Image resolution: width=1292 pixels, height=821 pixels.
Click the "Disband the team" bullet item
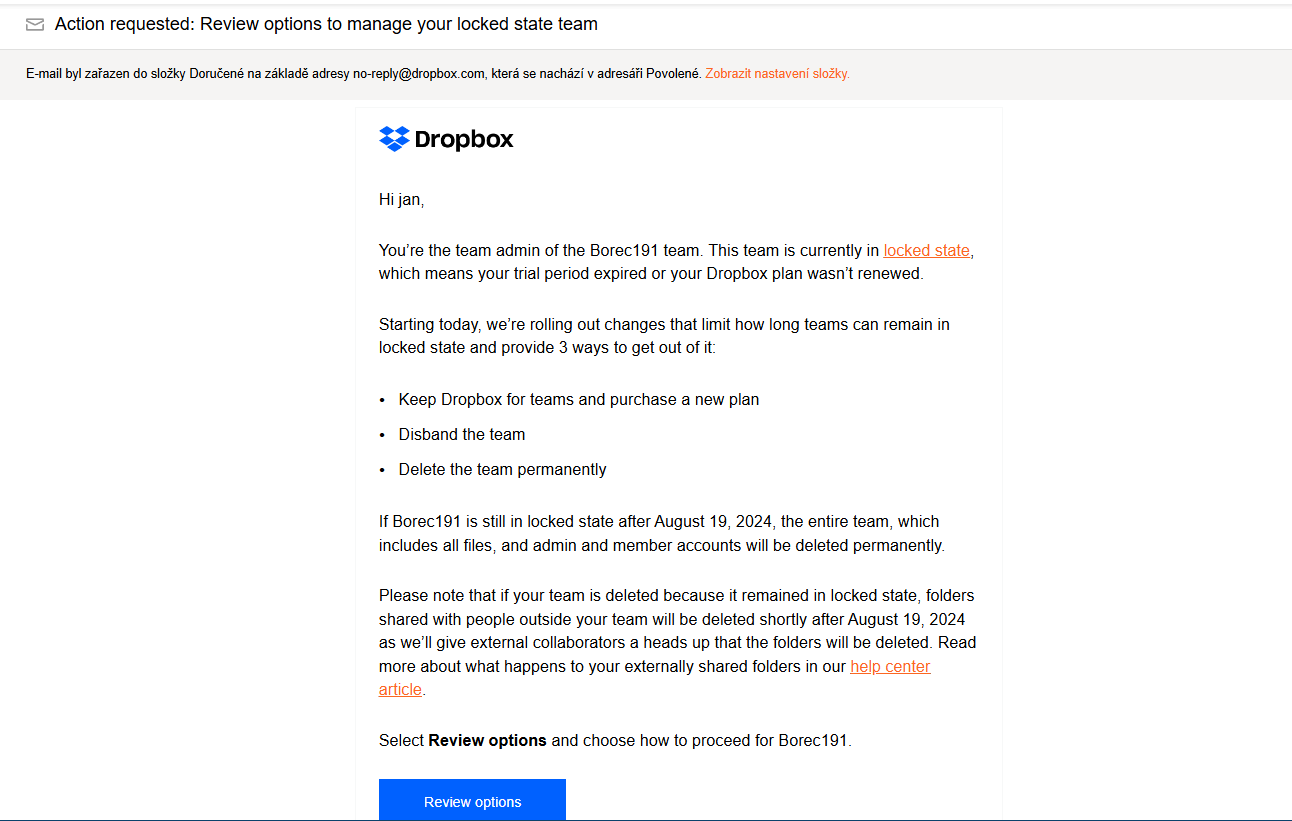click(x=461, y=435)
